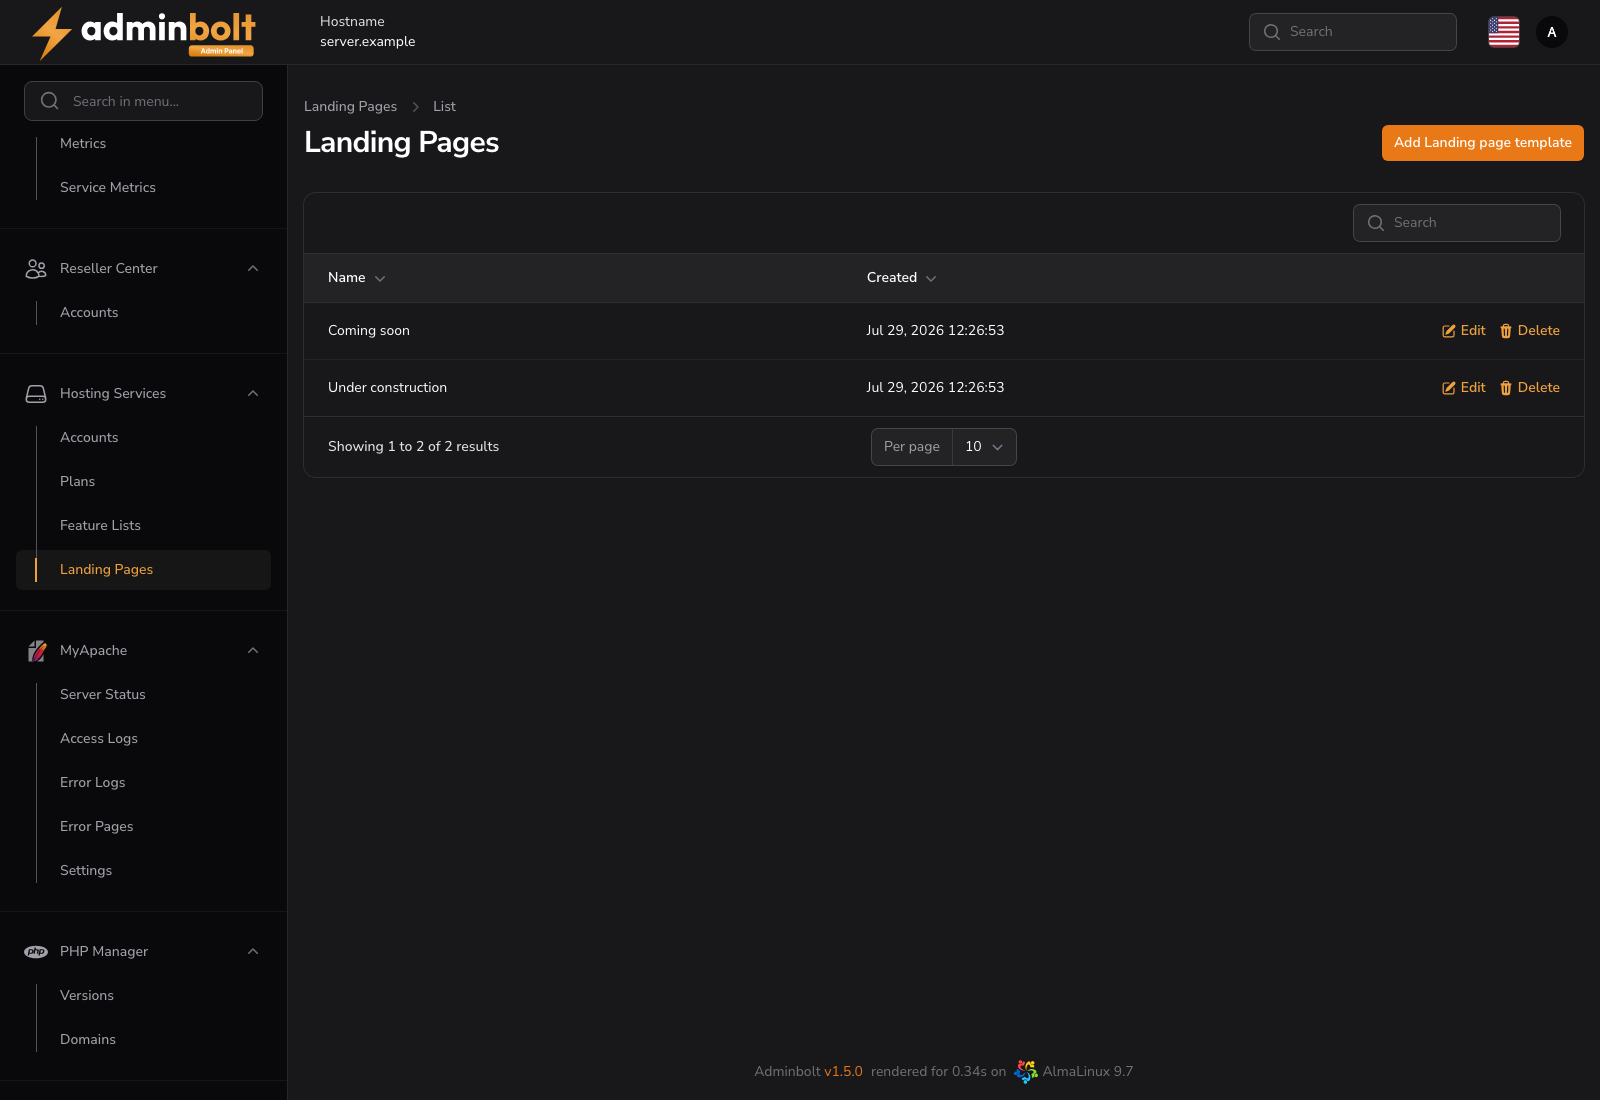
Task: Click the magnifier icon in menu search
Action: coord(49,101)
